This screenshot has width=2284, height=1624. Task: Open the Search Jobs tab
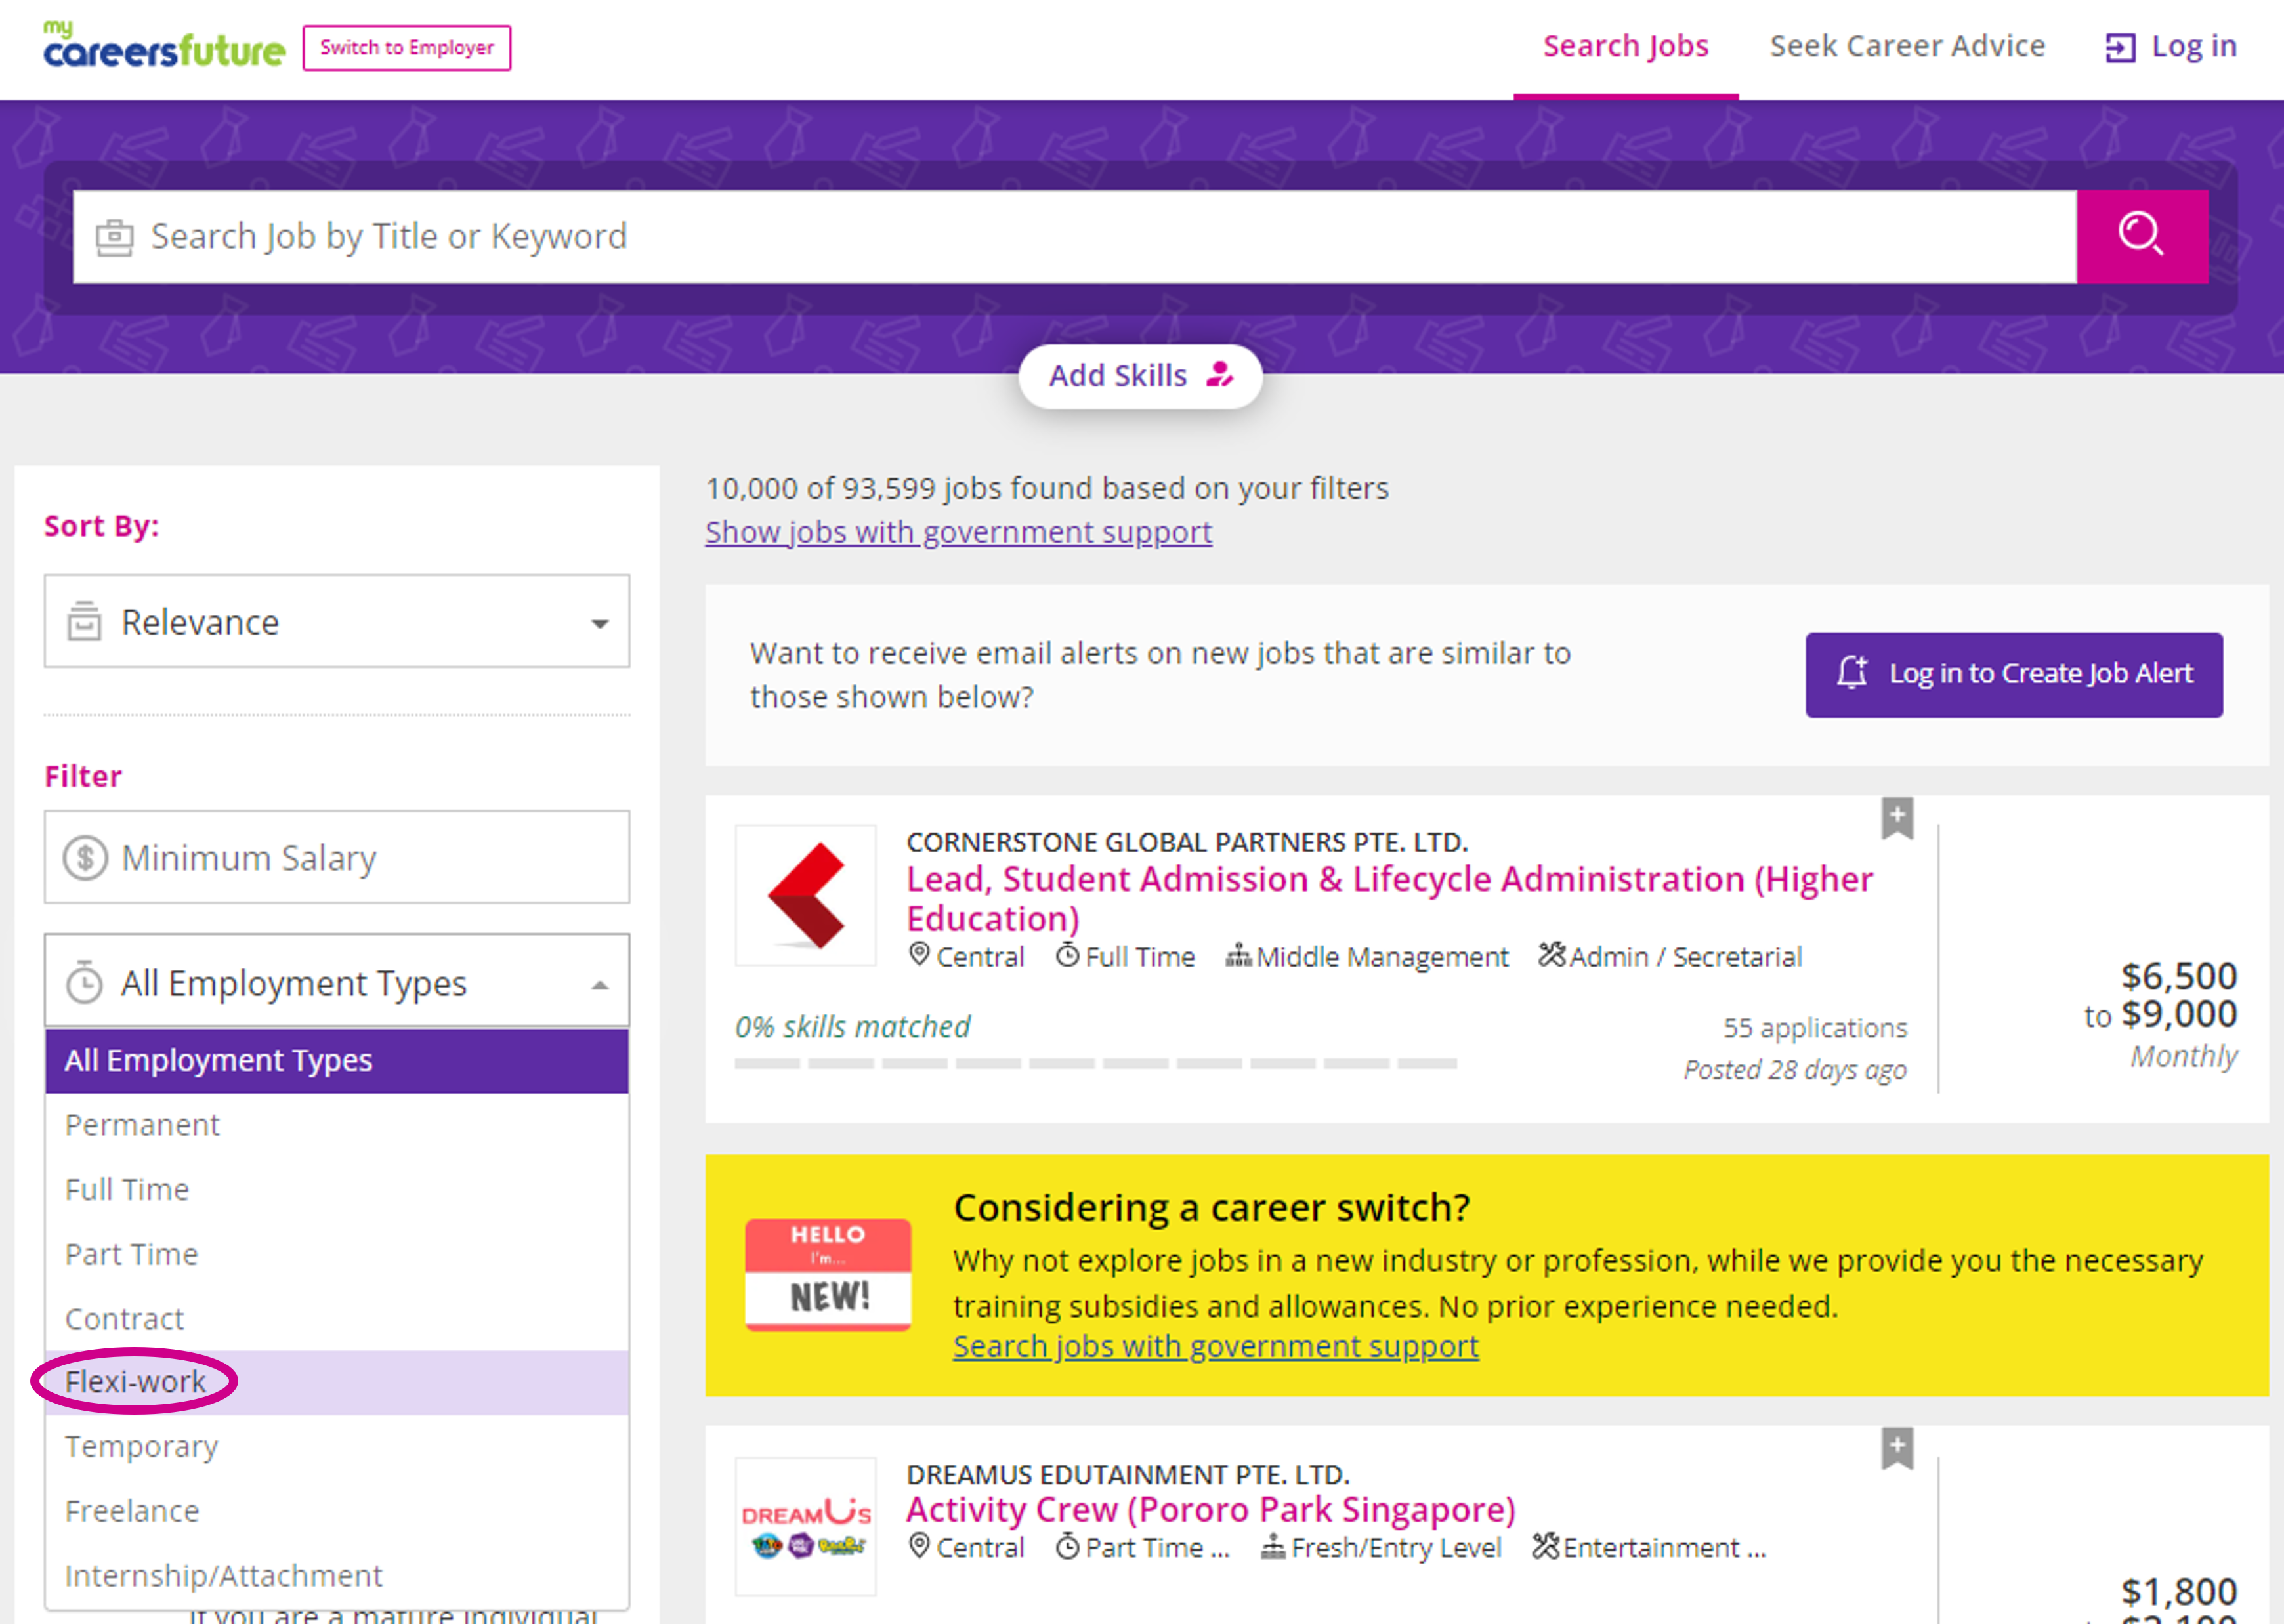pyautogui.click(x=1626, y=47)
